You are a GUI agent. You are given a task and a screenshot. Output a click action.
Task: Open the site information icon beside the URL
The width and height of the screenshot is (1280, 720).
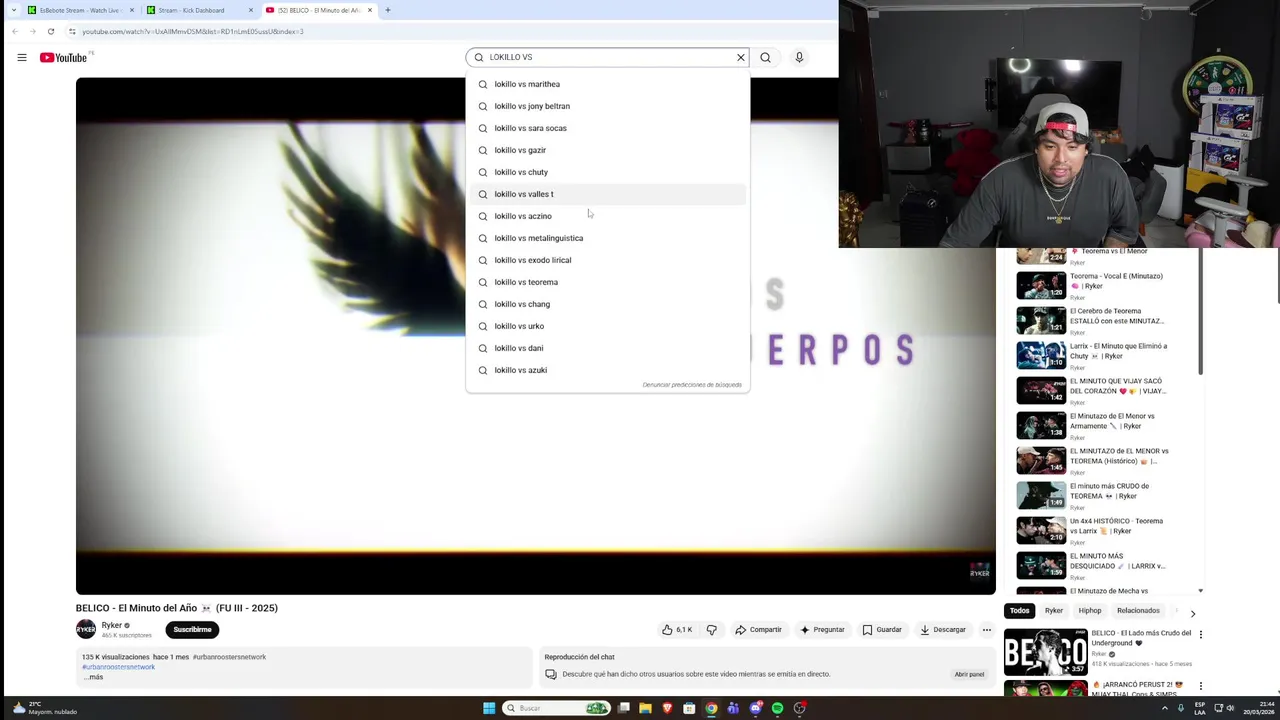click(72, 31)
